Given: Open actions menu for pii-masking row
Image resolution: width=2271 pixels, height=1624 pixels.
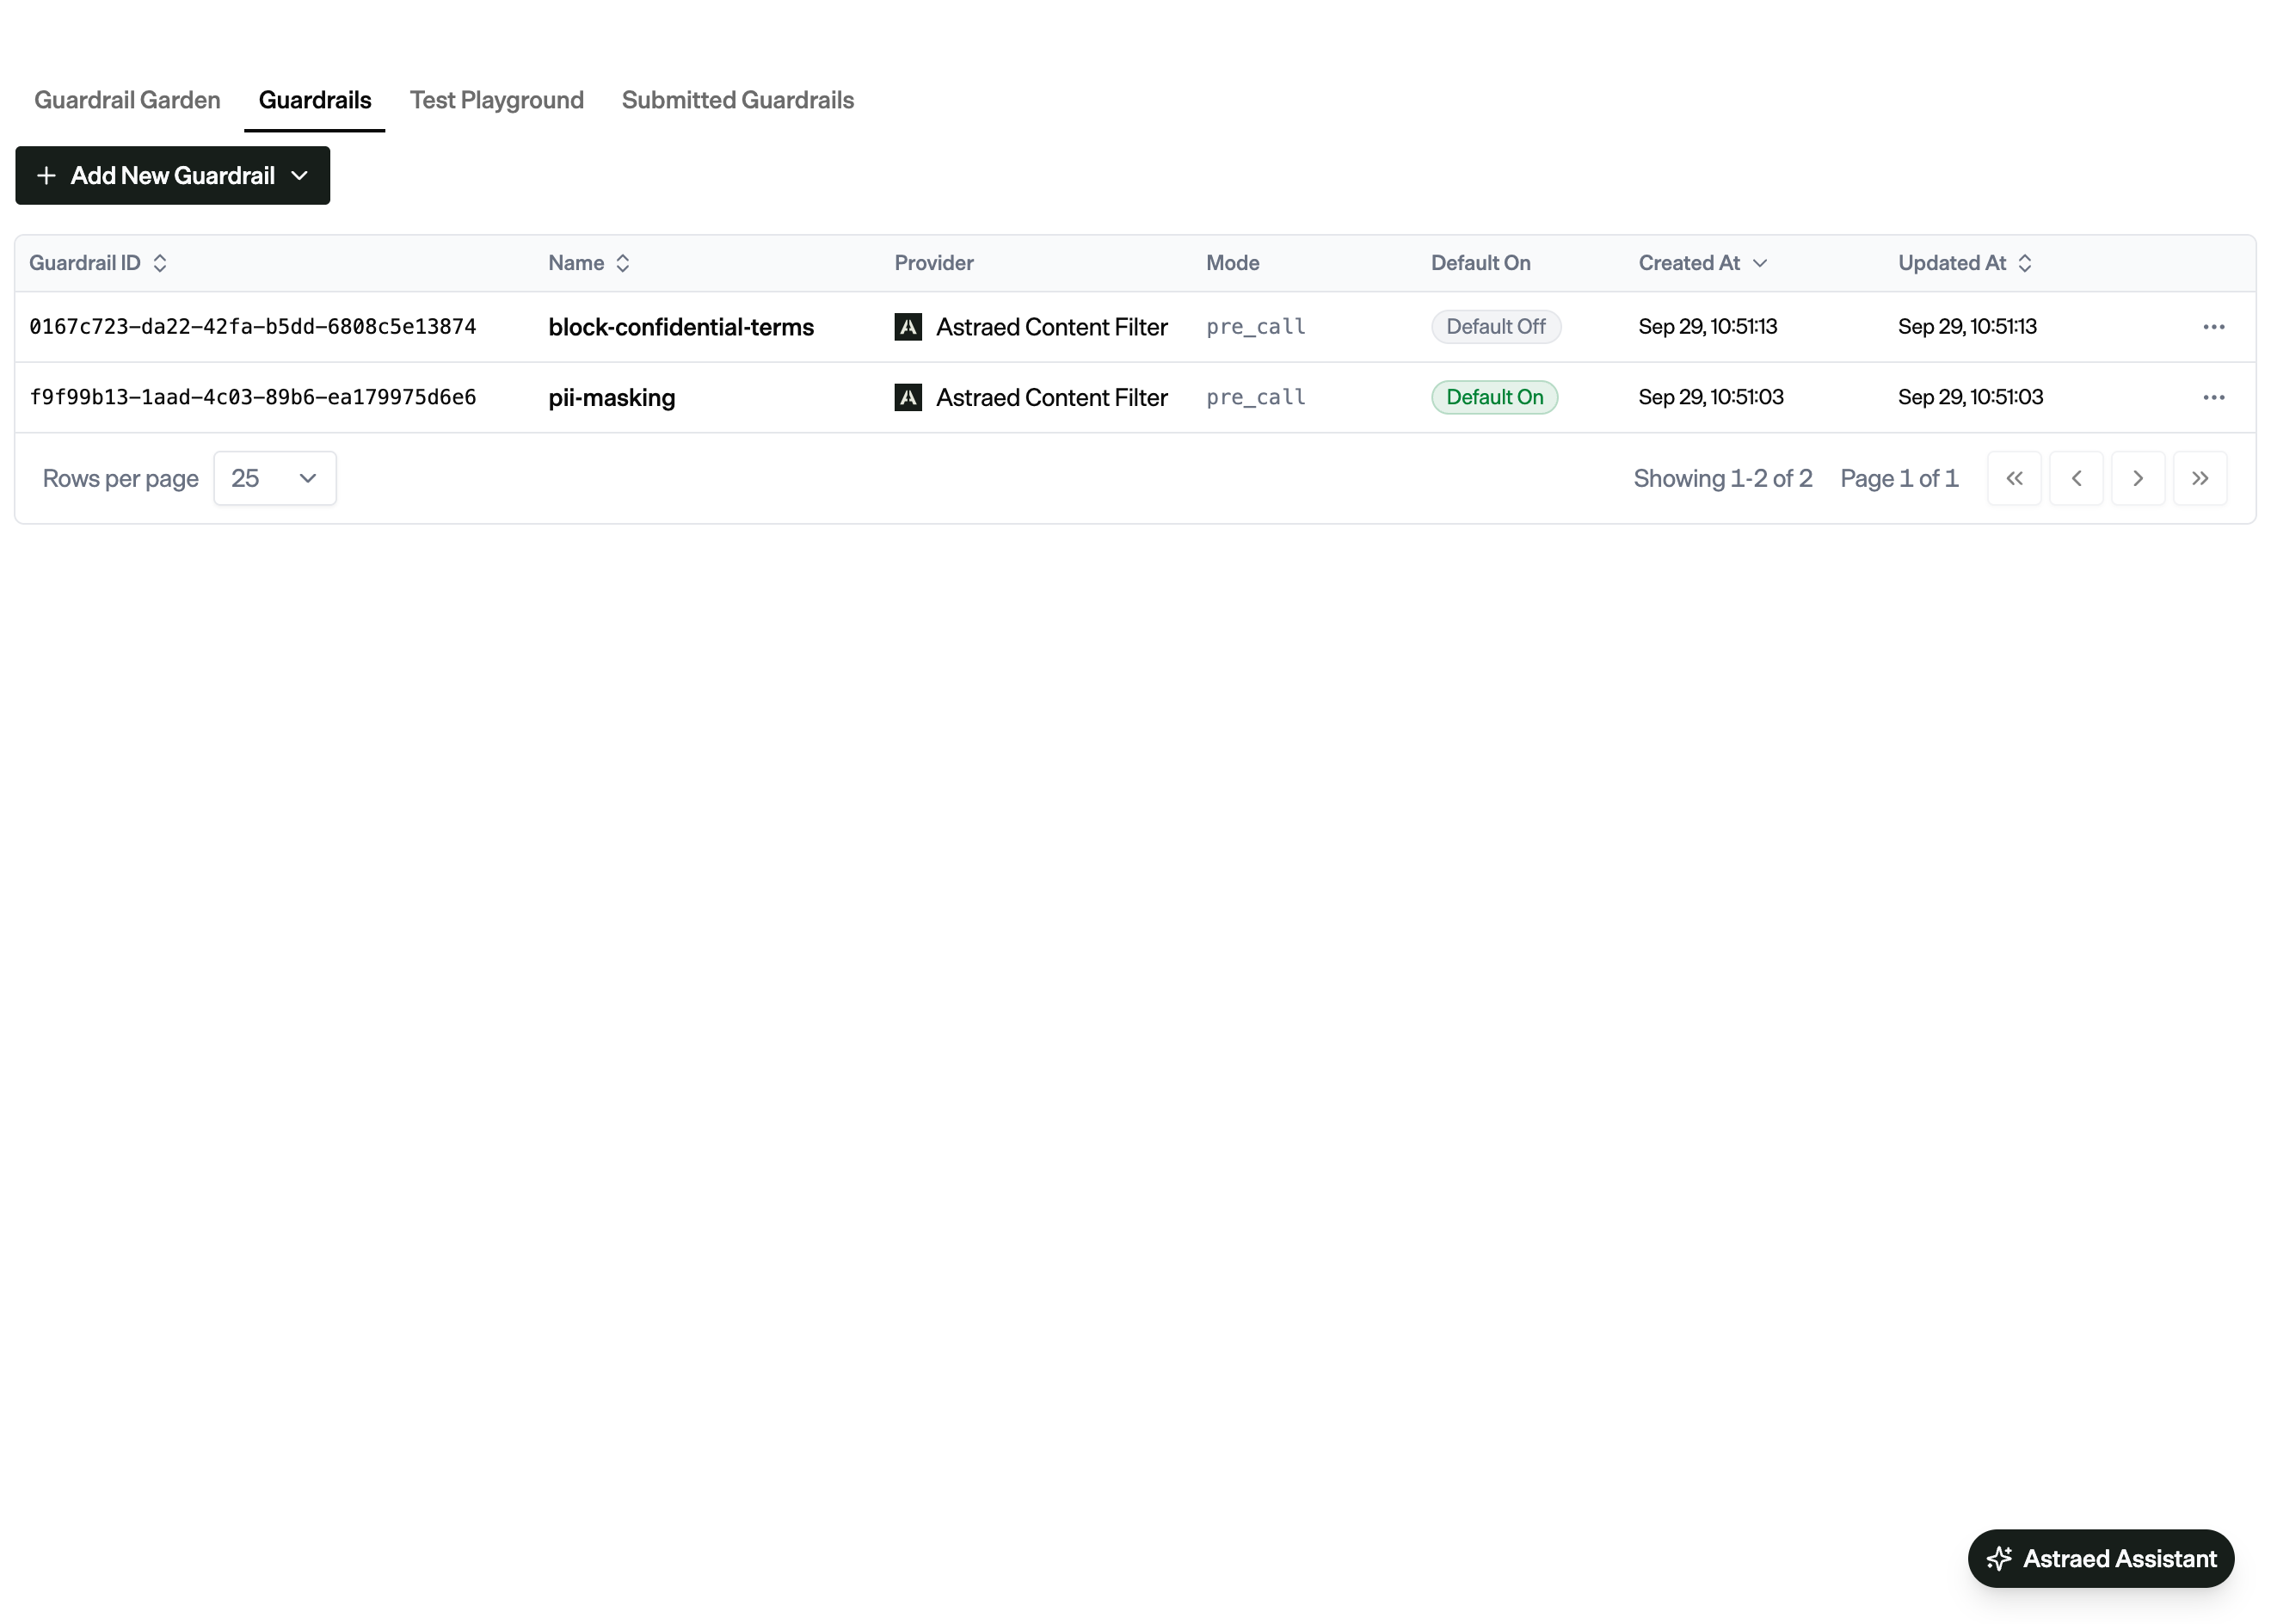Looking at the screenshot, I should coord(2213,398).
